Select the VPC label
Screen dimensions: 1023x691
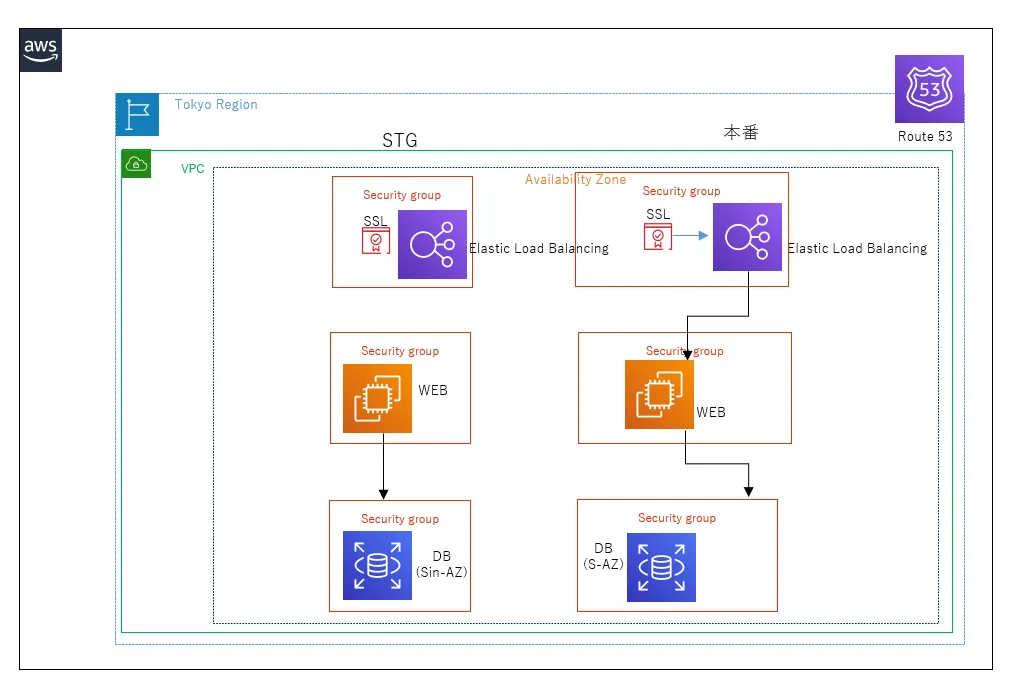click(x=192, y=168)
